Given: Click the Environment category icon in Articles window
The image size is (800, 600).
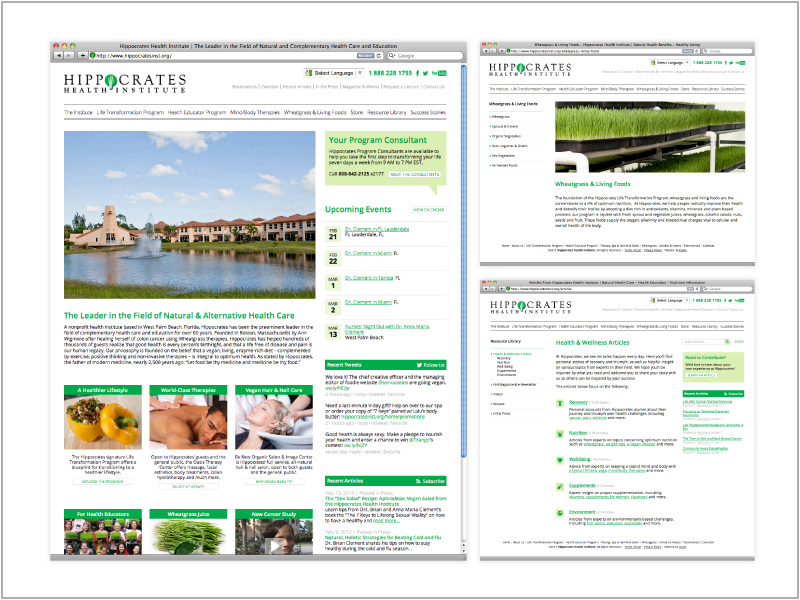Looking at the screenshot, I should [560, 513].
